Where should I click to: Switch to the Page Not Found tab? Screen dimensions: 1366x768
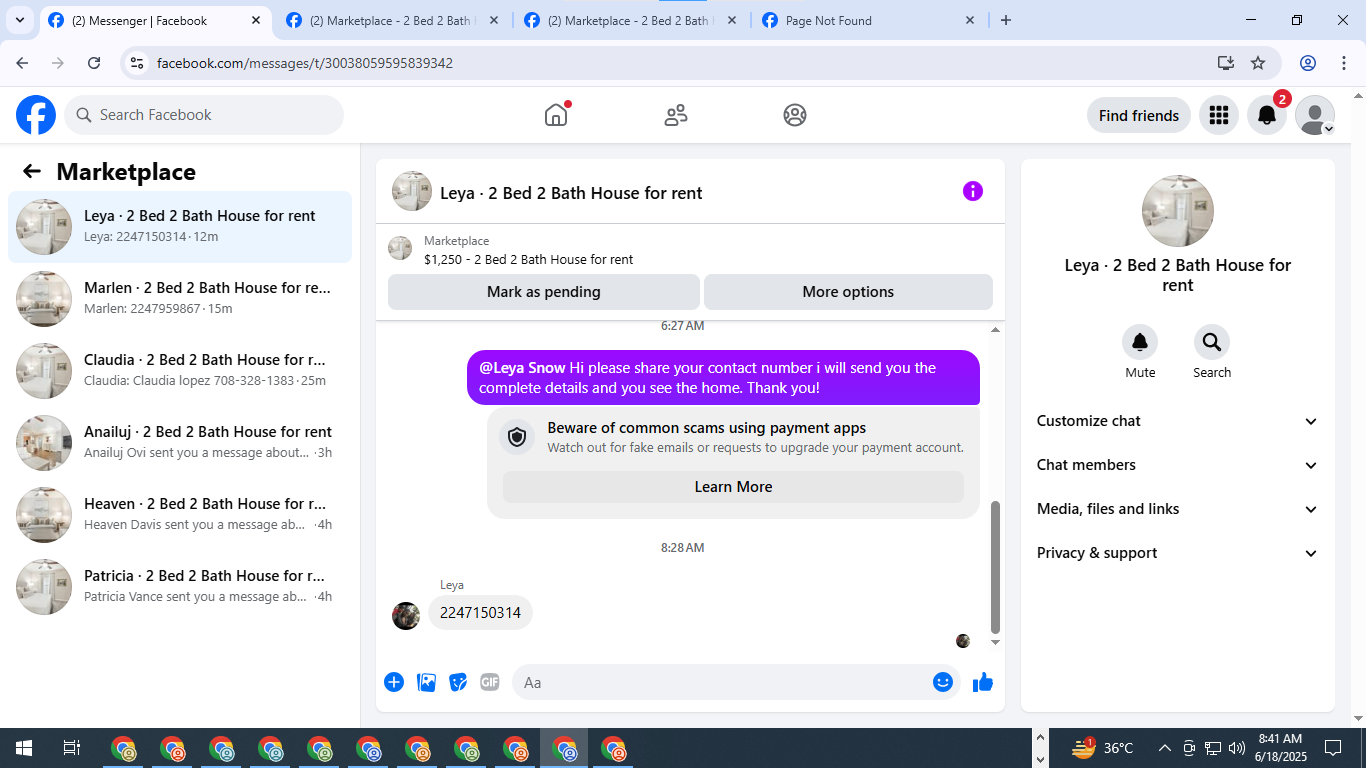click(868, 20)
